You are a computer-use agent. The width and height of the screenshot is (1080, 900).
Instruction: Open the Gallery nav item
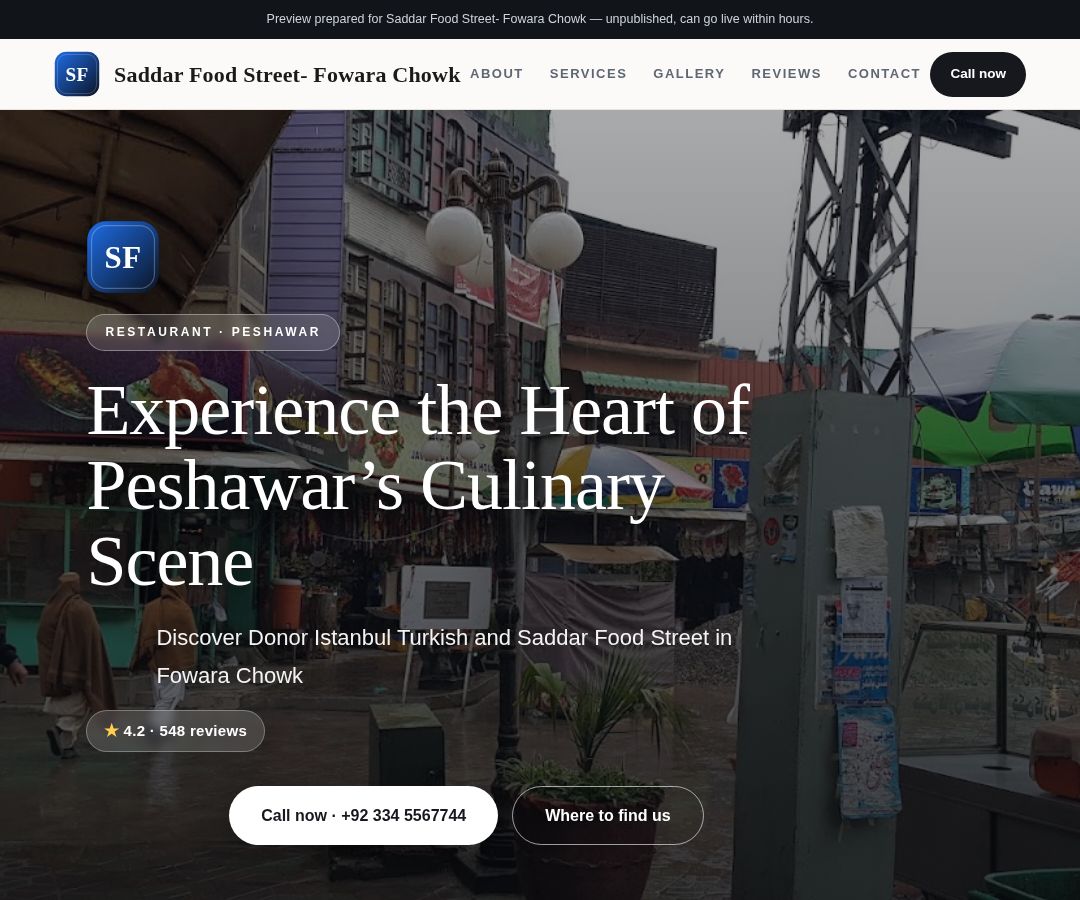click(x=689, y=74)
